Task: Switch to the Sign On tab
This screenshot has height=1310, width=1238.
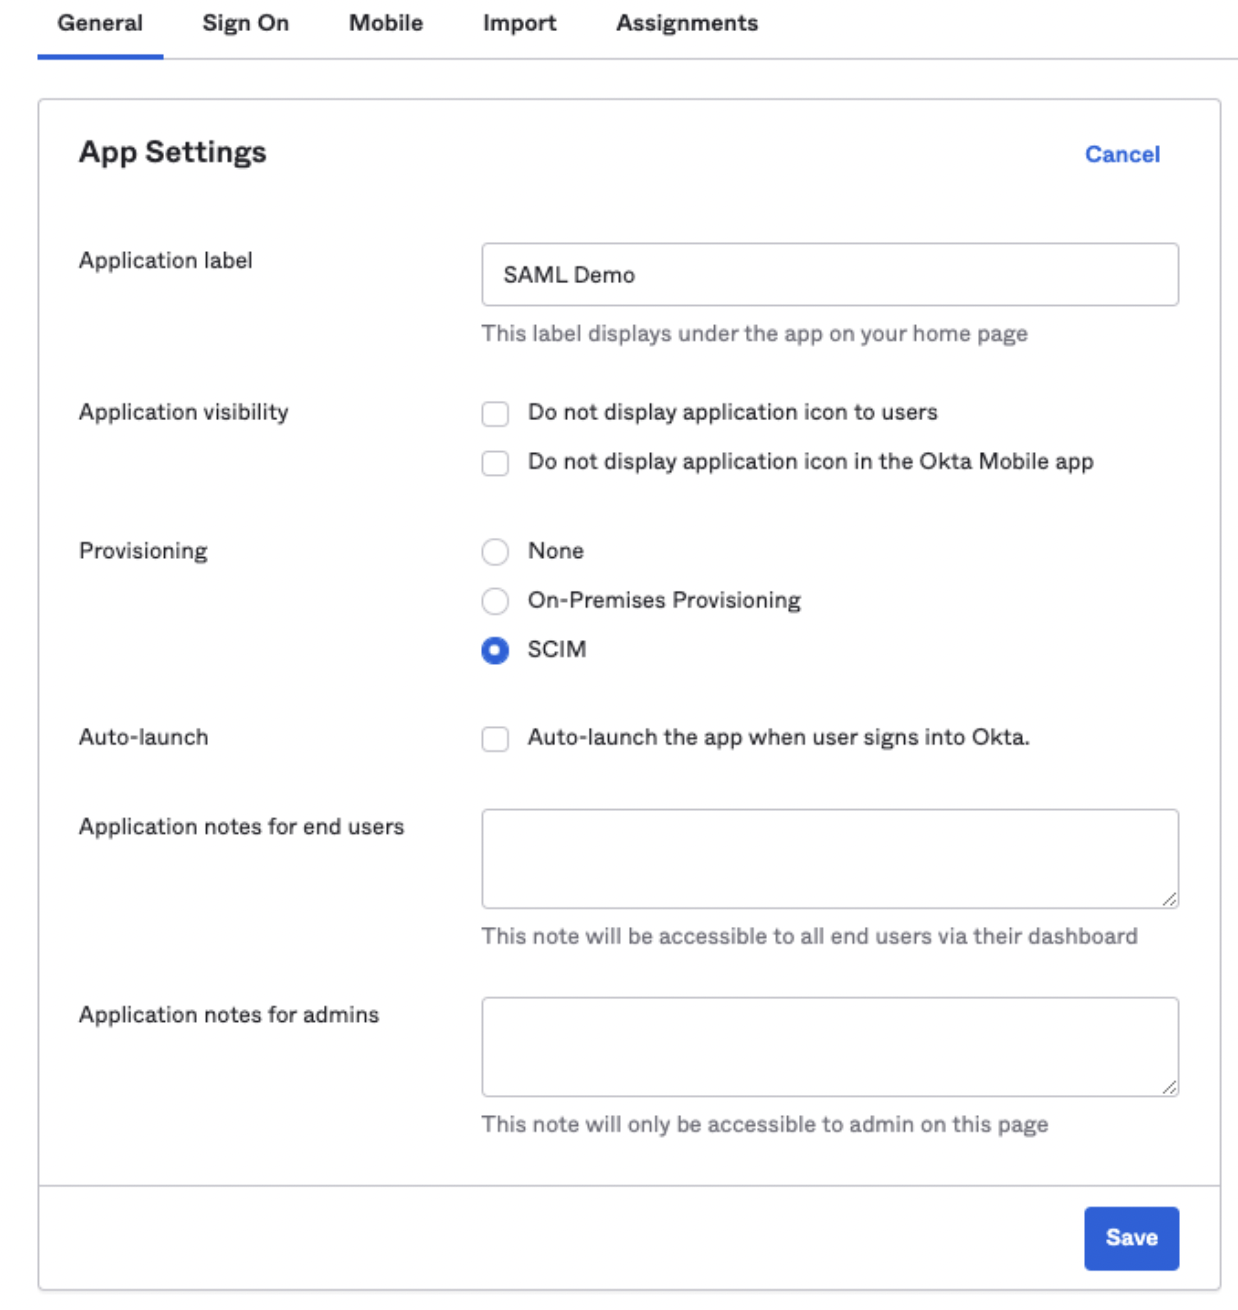Action: pyautogui.click(x=245, y=23)
